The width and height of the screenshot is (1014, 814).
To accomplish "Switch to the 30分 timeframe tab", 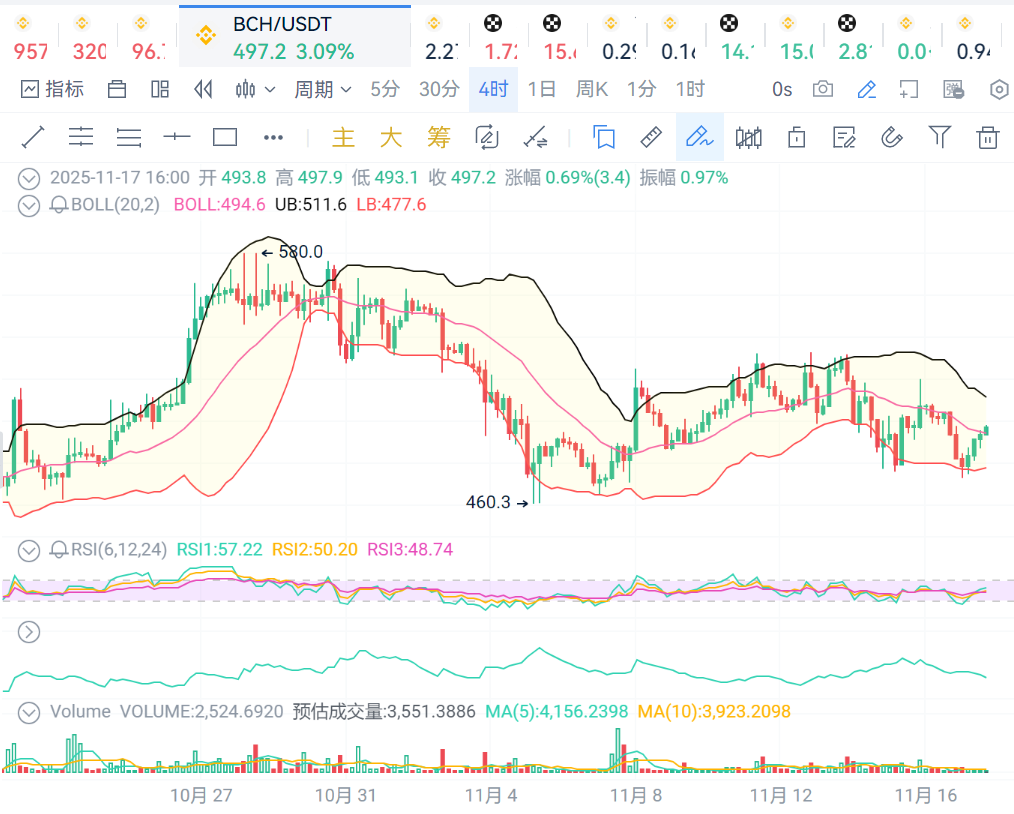I will coord(438,89).
